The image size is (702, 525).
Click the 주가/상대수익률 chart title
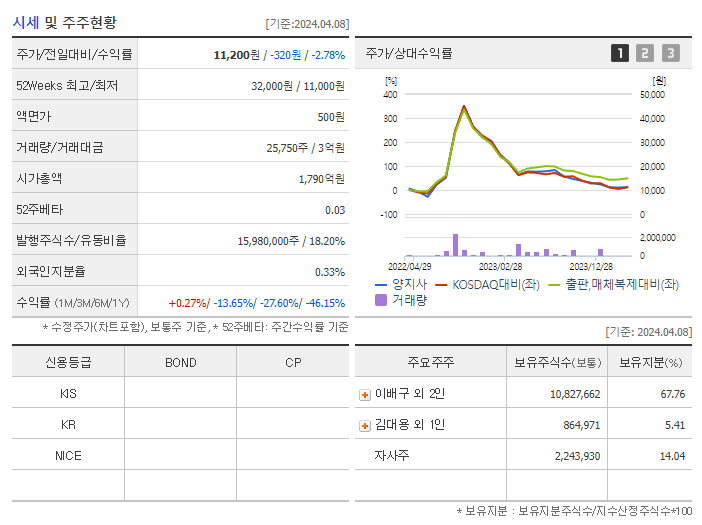(409, 53)
